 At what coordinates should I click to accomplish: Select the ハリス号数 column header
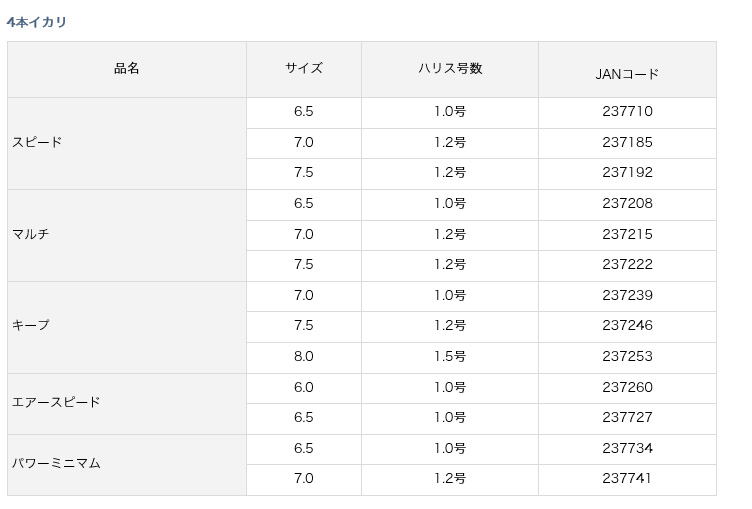pos(450,69)
